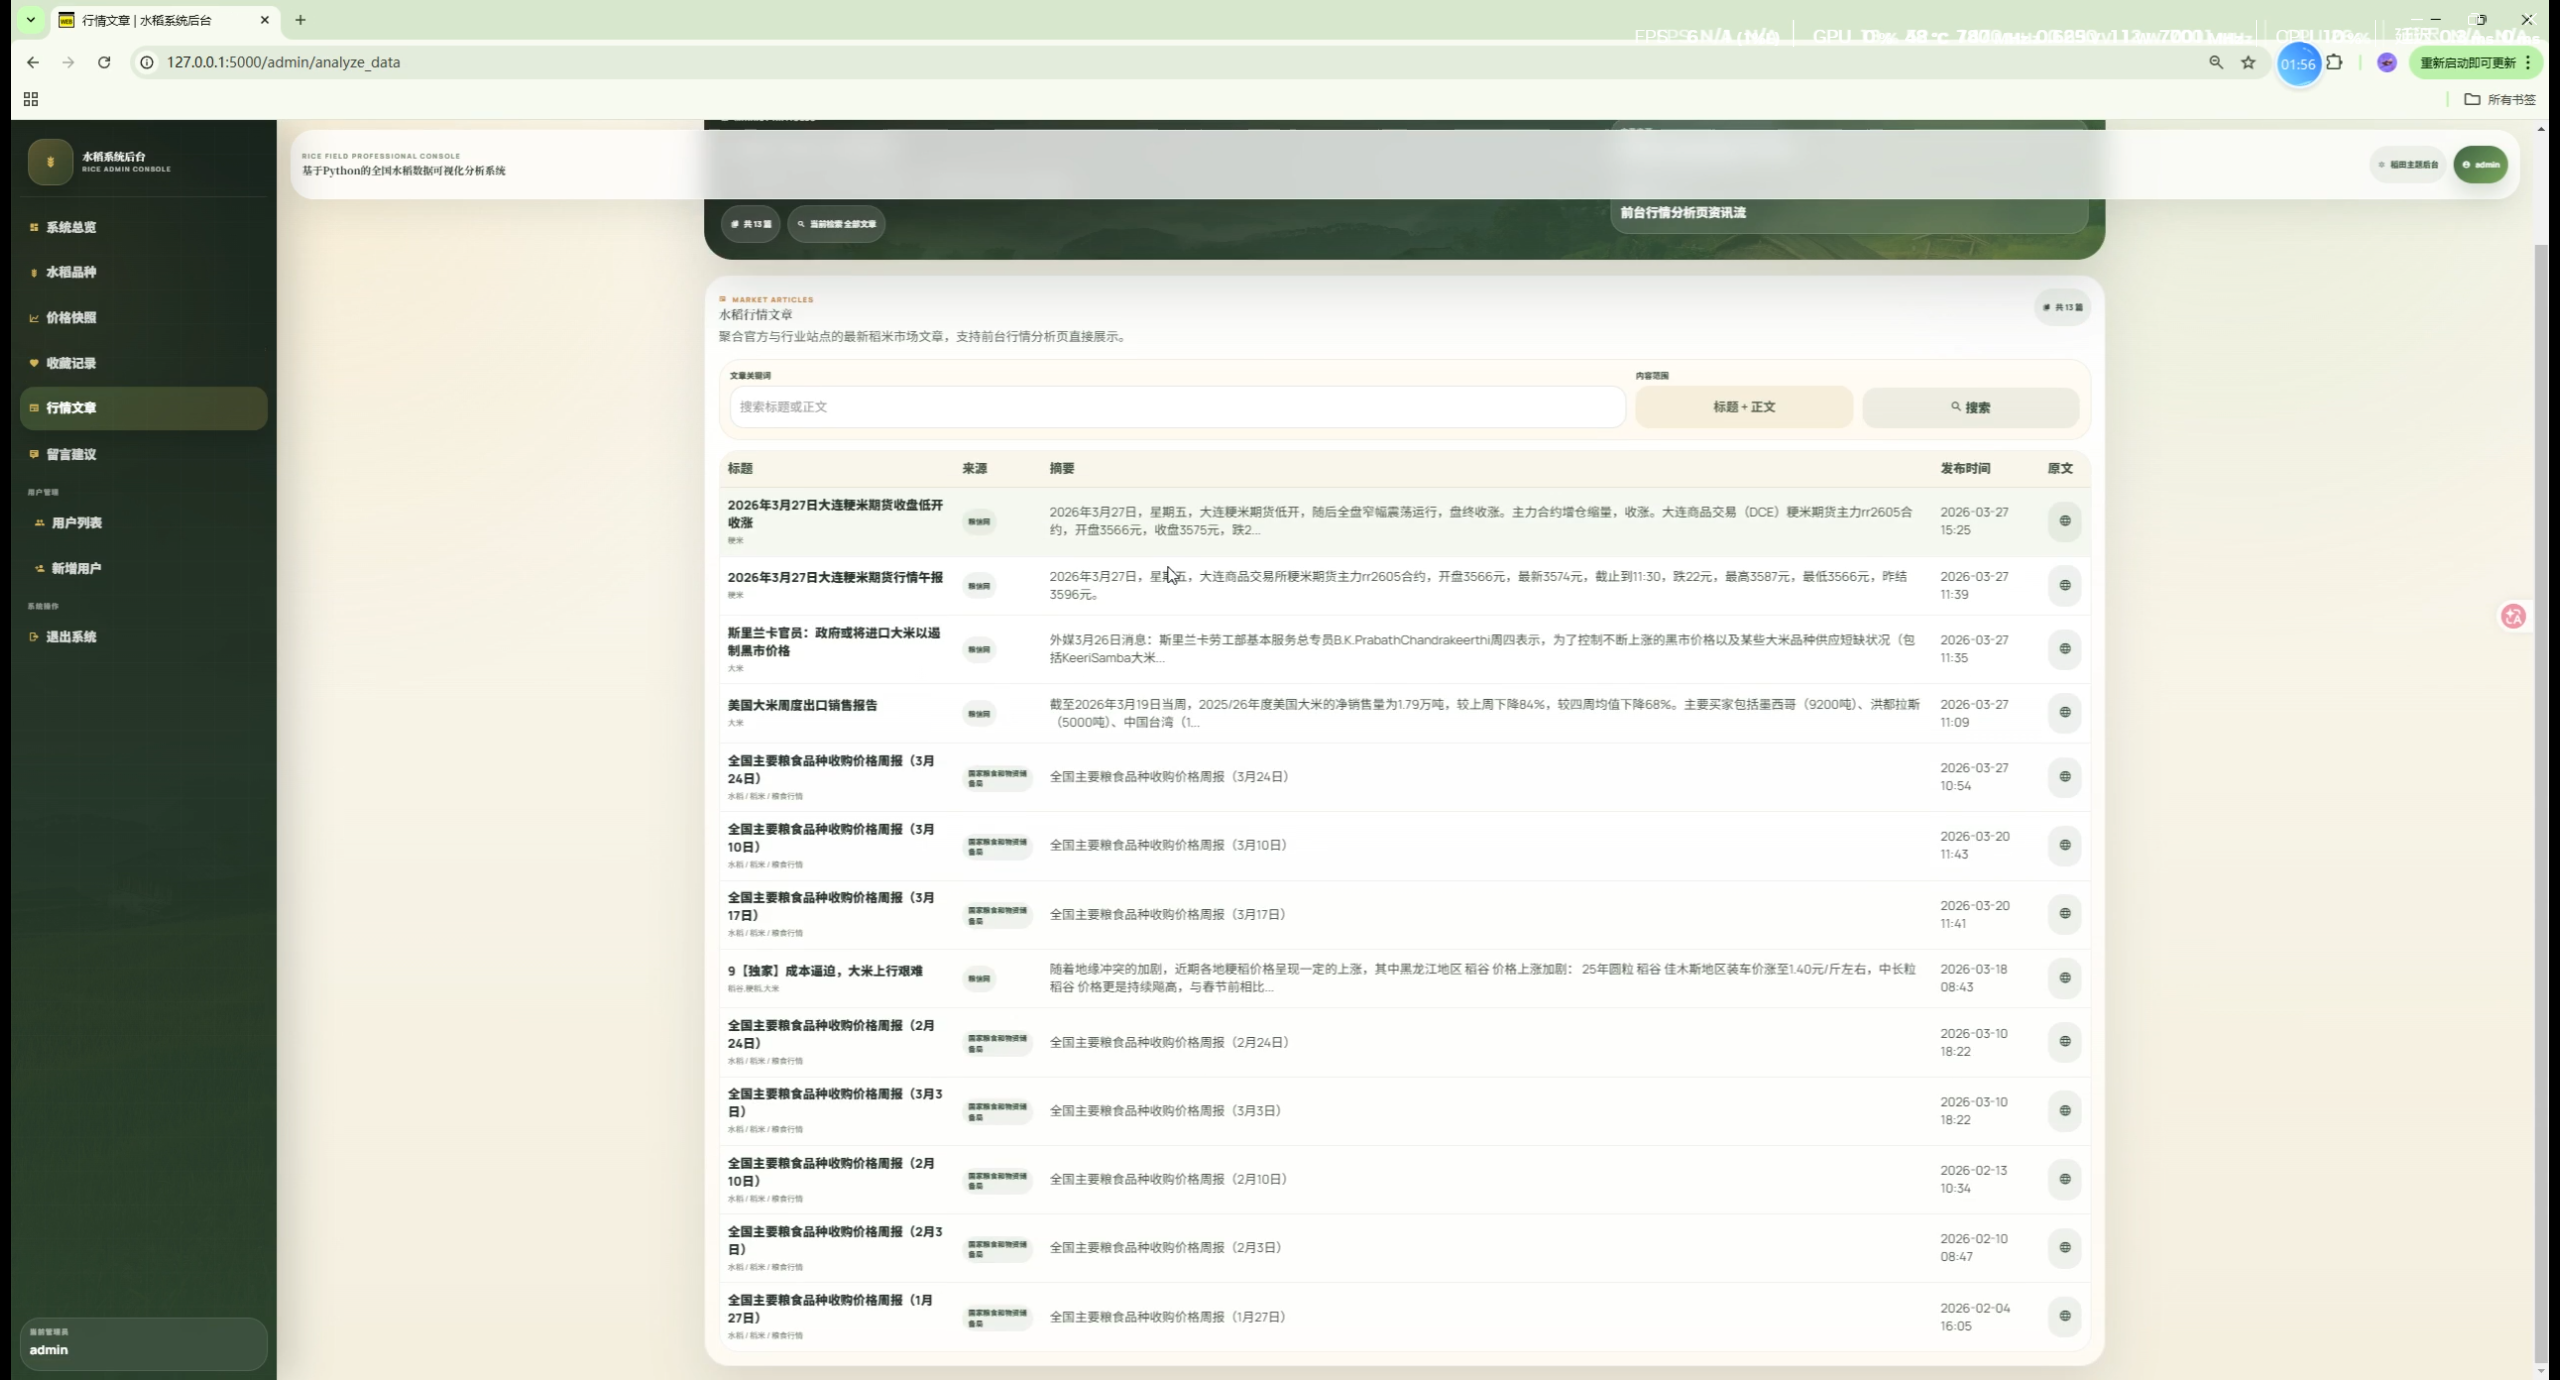Screen dimensions: 2560x1380
Task: Go to 系统总览 in the sidebar
Action: [x=71, y=227]
